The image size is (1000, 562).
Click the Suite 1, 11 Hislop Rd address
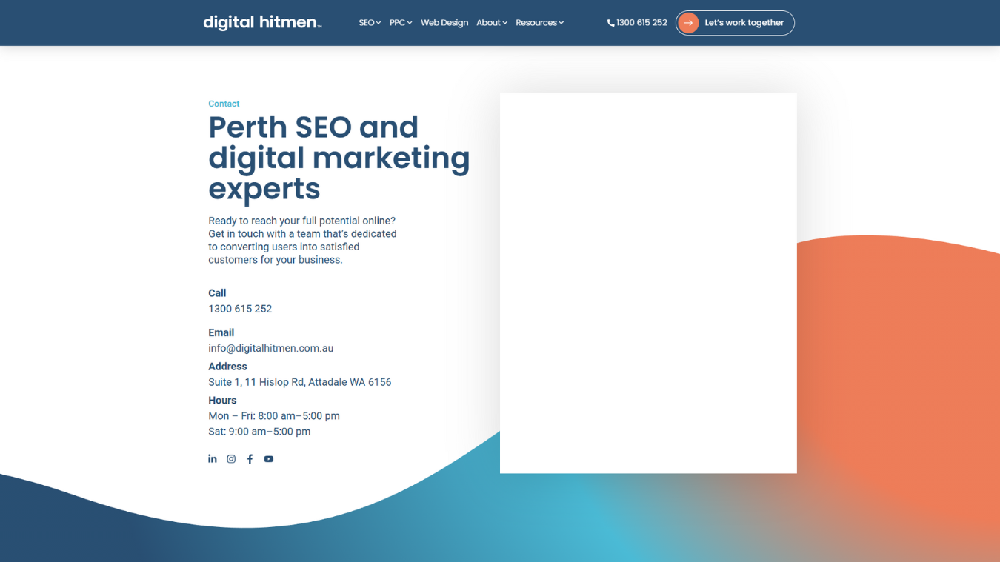point(300,382)
